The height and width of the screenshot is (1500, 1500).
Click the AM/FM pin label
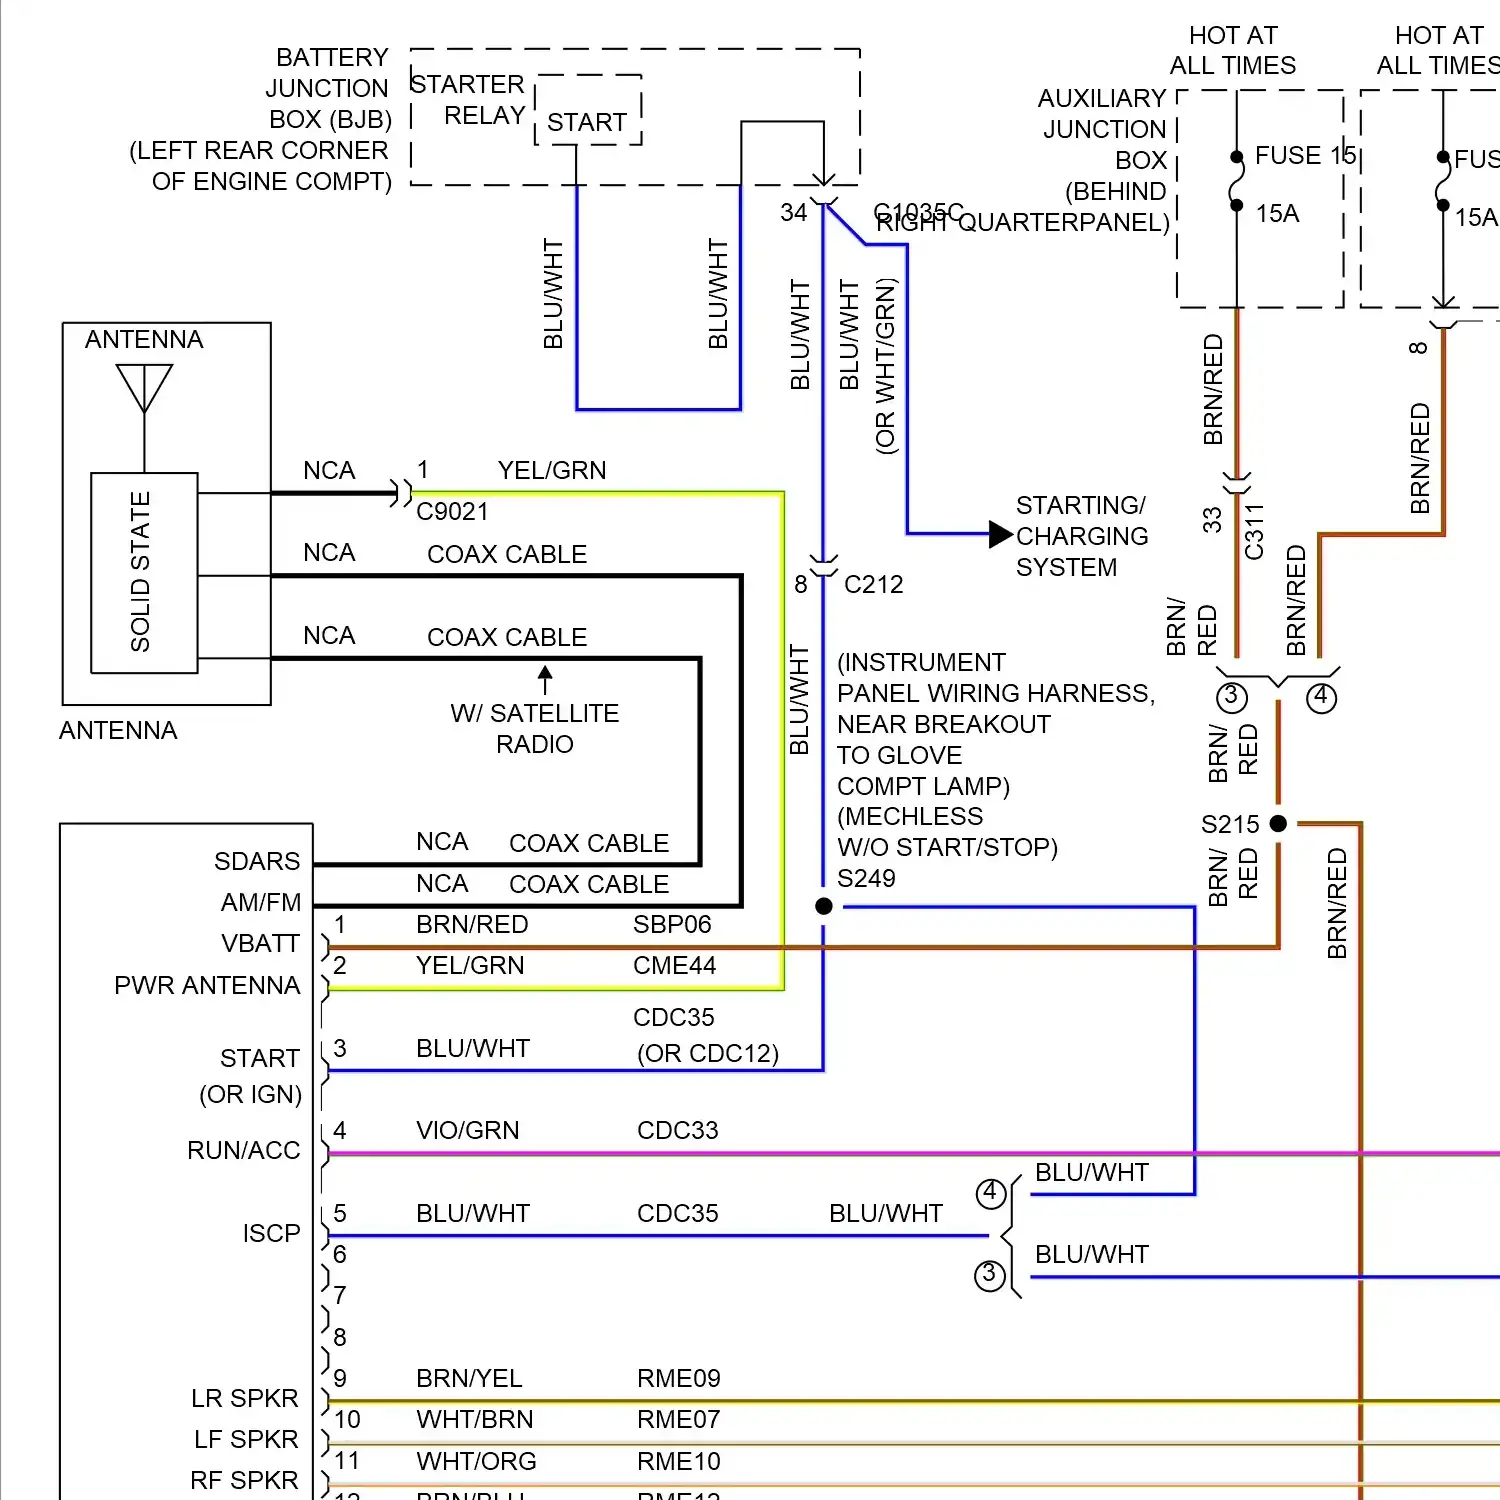(261, 902)
